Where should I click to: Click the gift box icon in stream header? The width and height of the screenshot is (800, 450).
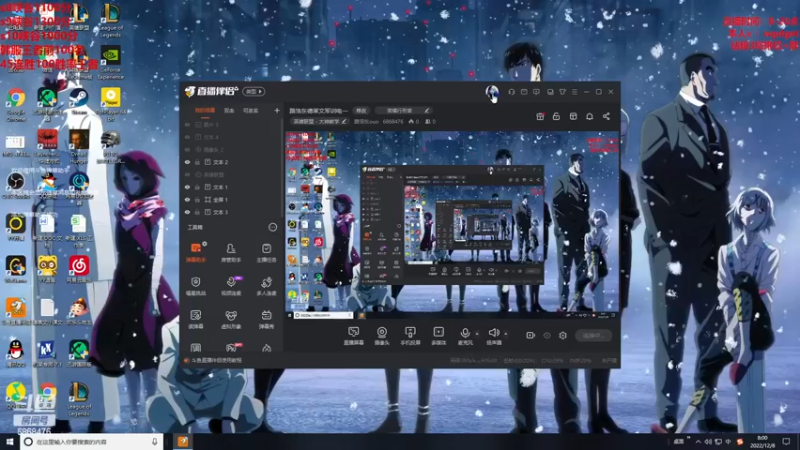[x=540, y=116]
